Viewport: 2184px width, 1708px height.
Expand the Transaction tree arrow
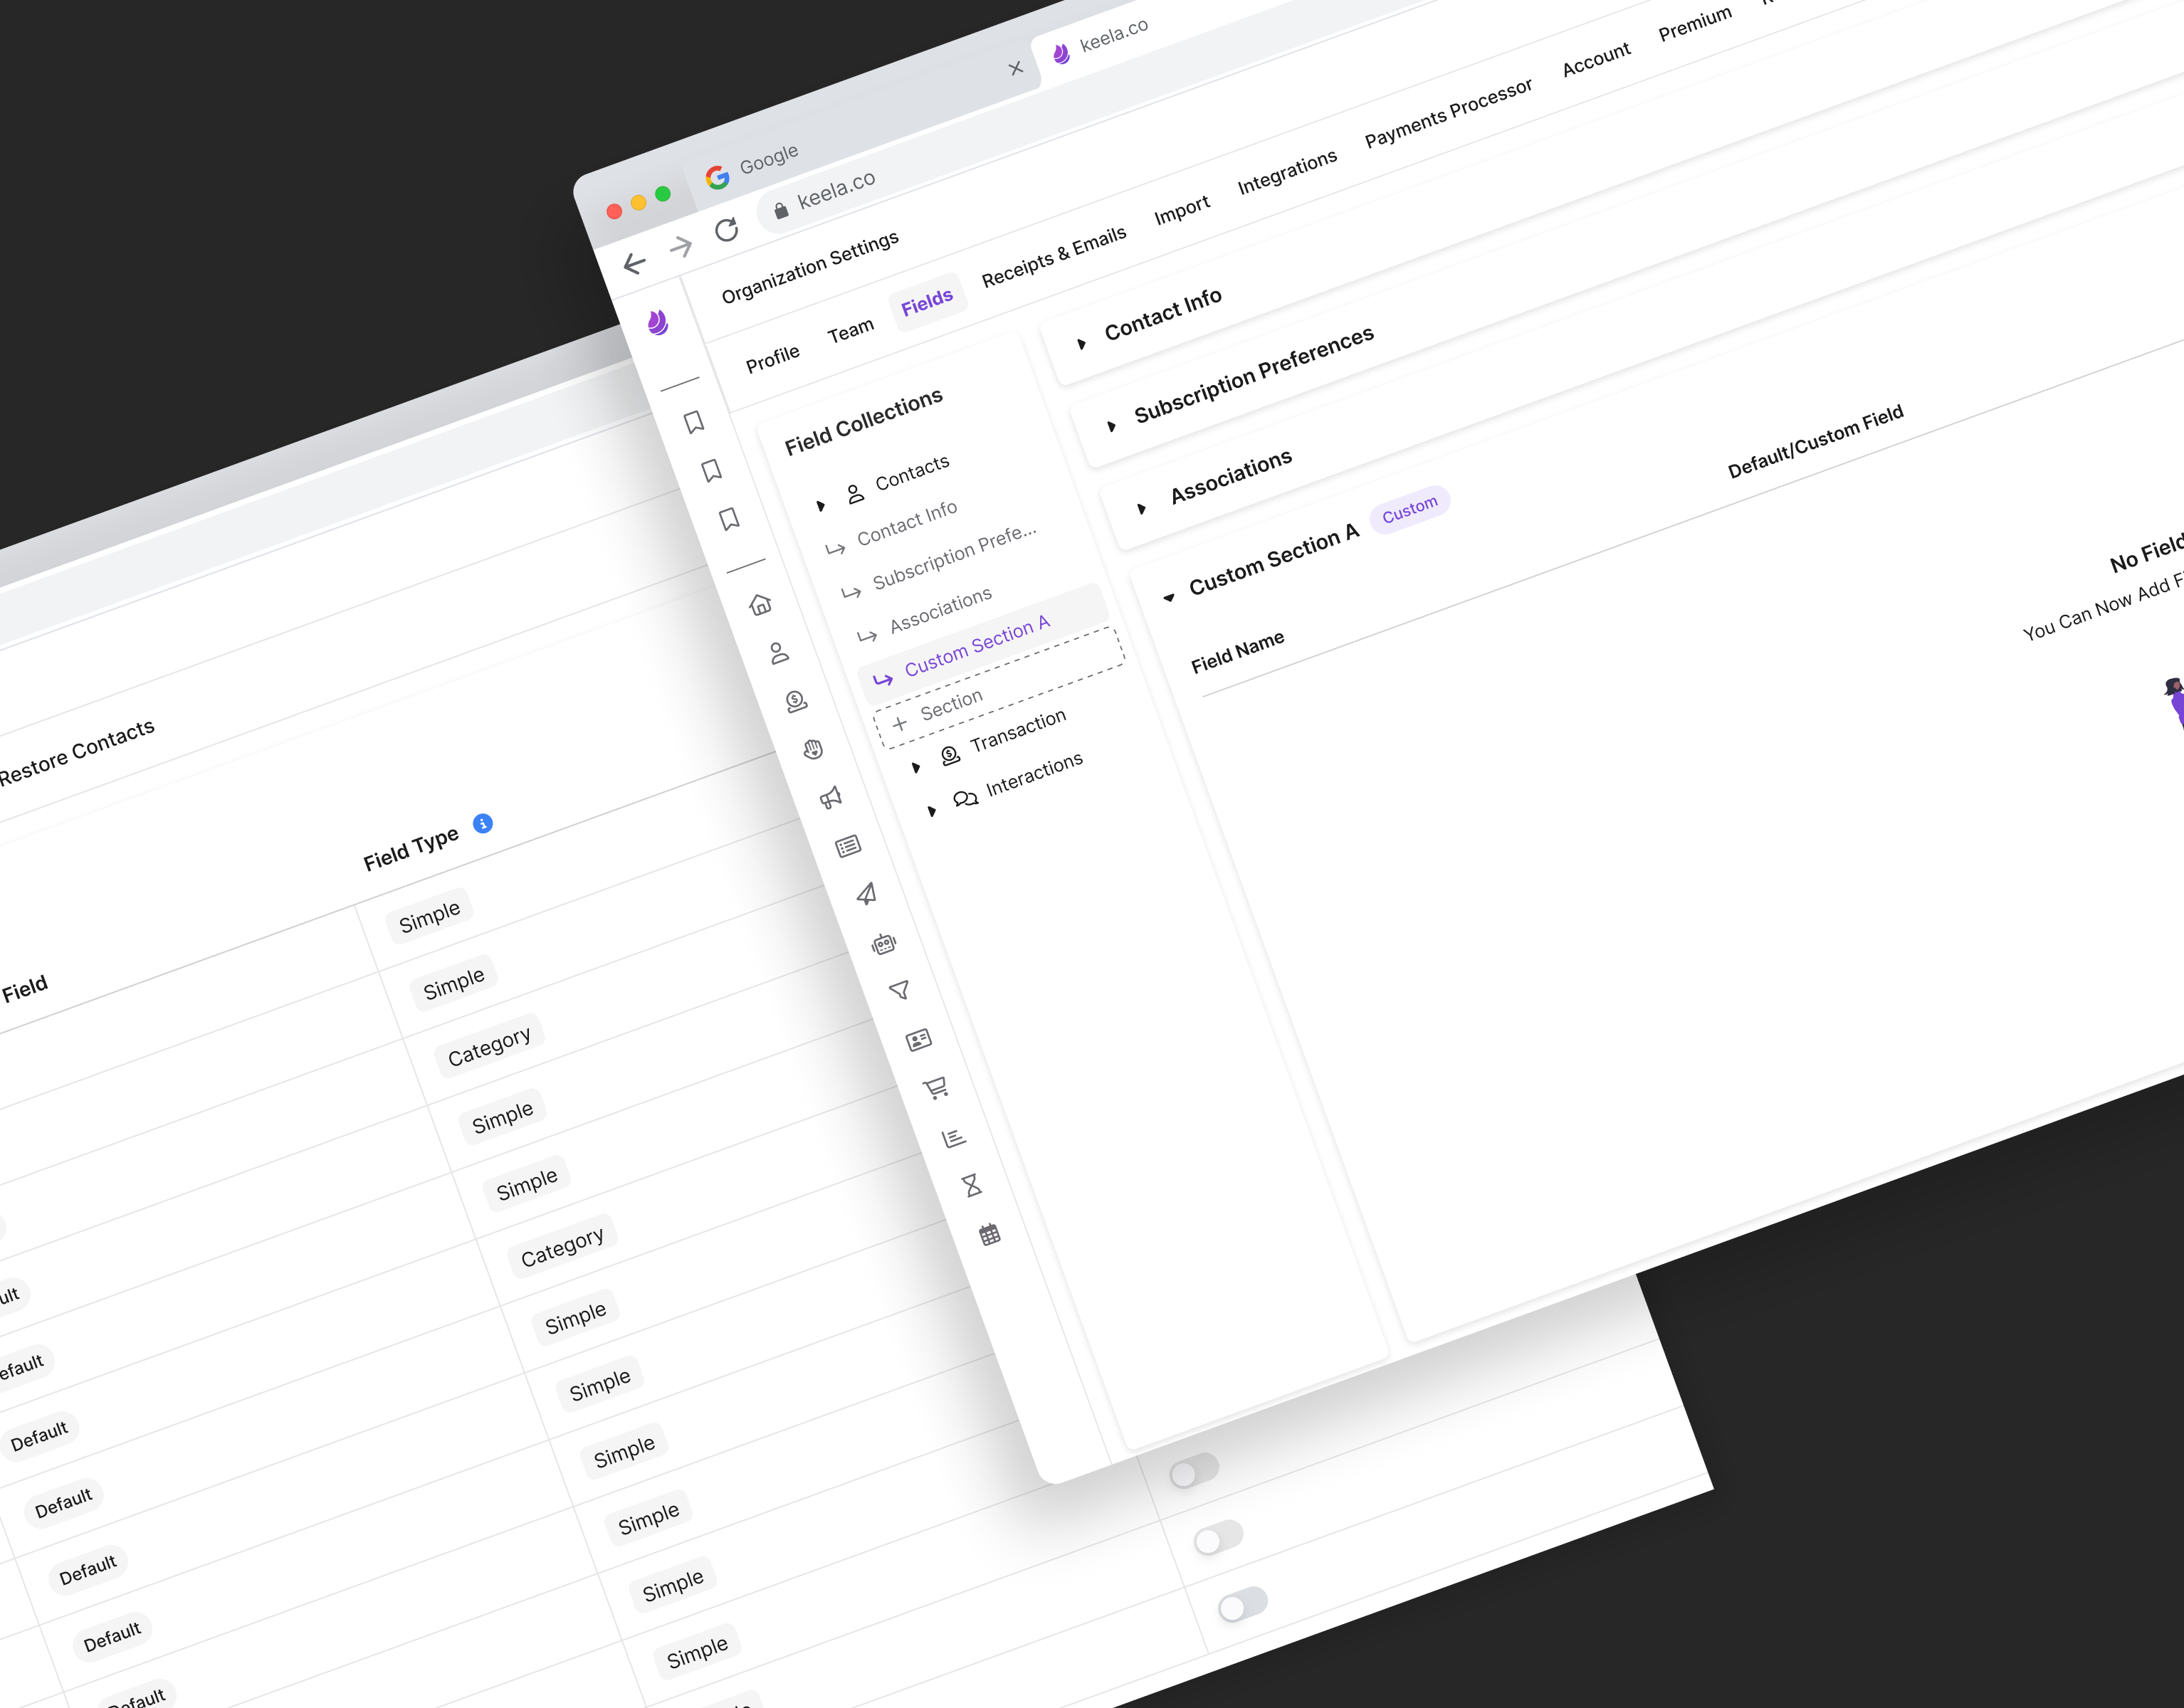point(916,768)
